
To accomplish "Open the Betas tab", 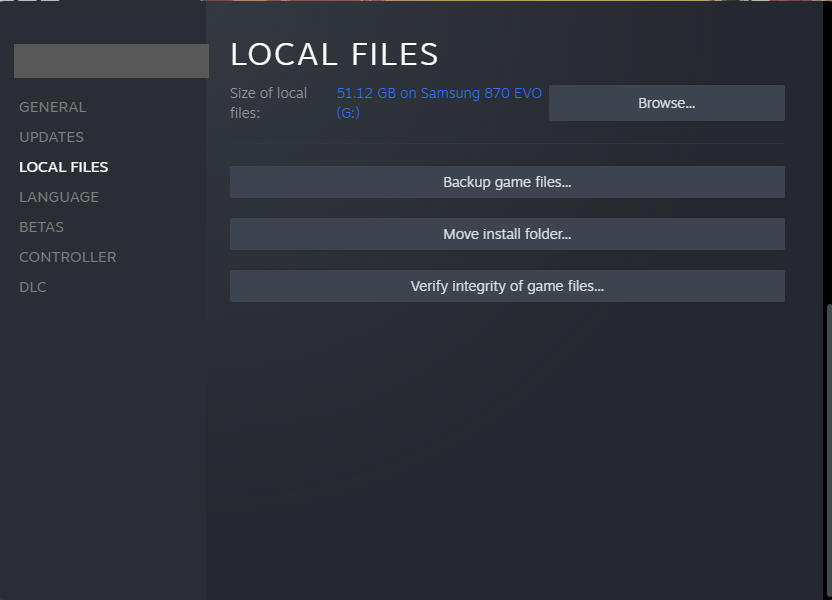I will coord(41,227).
